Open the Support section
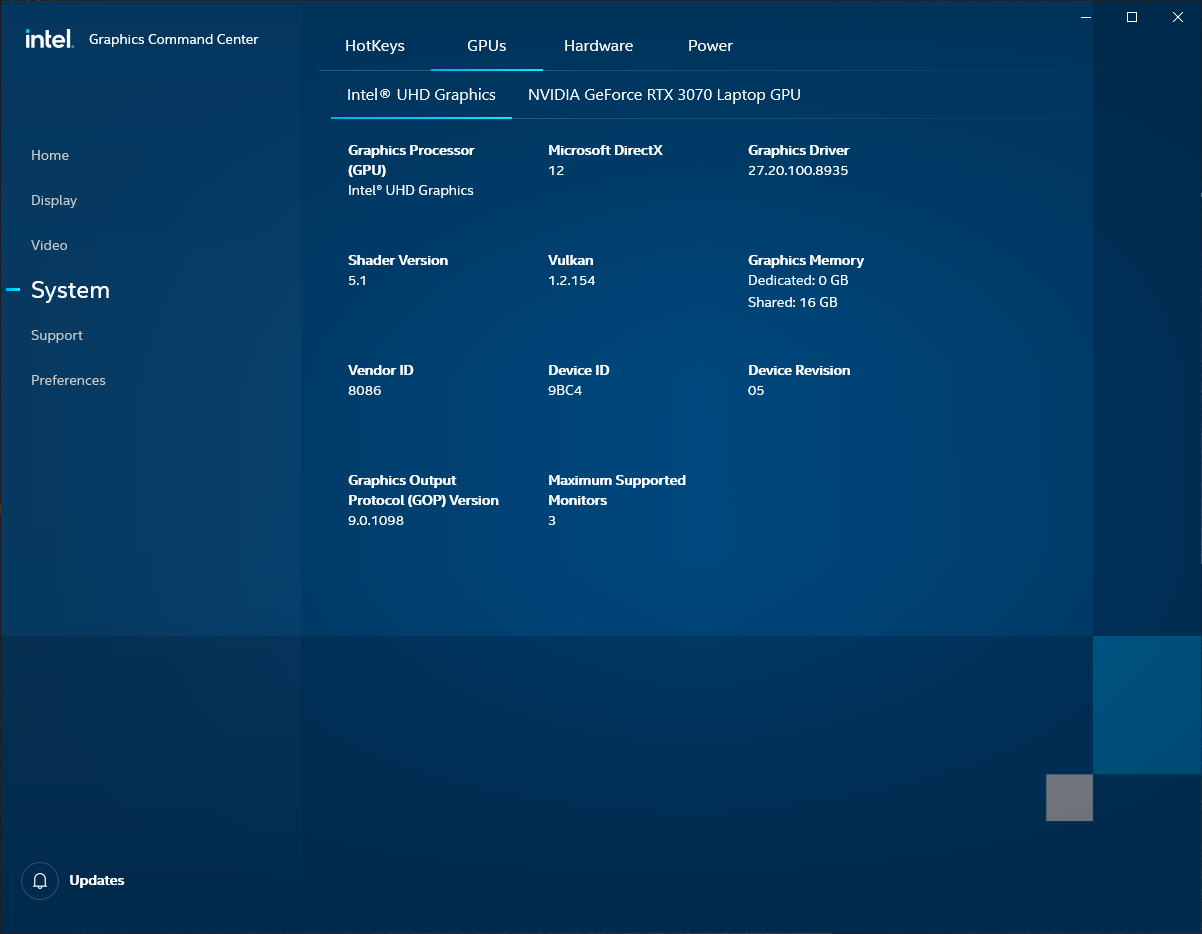The width and height of the screenshot is (1202, 934). point(57,335)
